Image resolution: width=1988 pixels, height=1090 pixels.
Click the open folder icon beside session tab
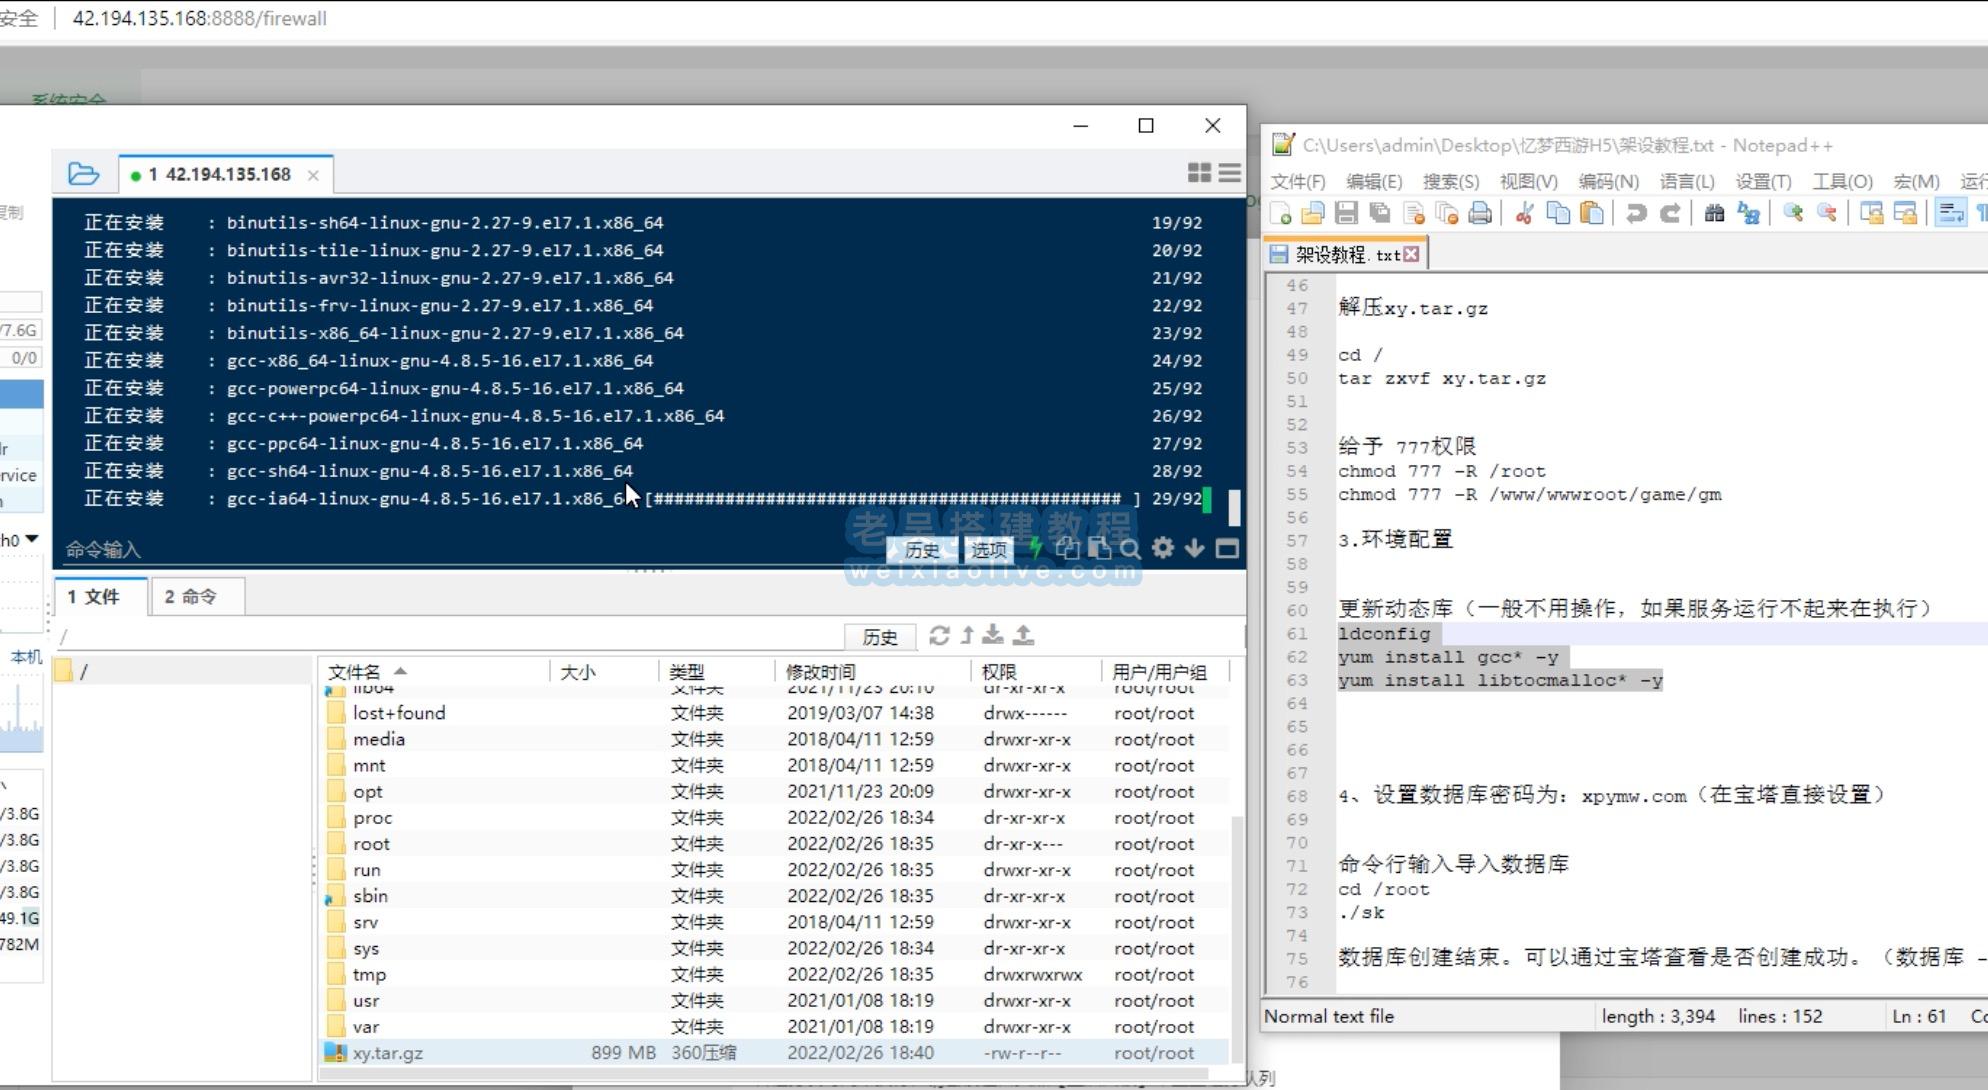pos(83,174)
